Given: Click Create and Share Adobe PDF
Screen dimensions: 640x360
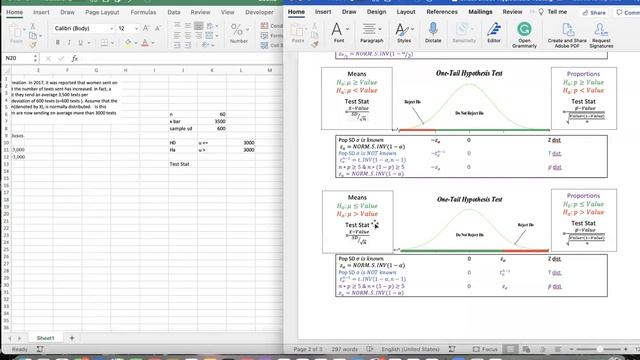Looking at the screenshot, I should pos(567,35).
